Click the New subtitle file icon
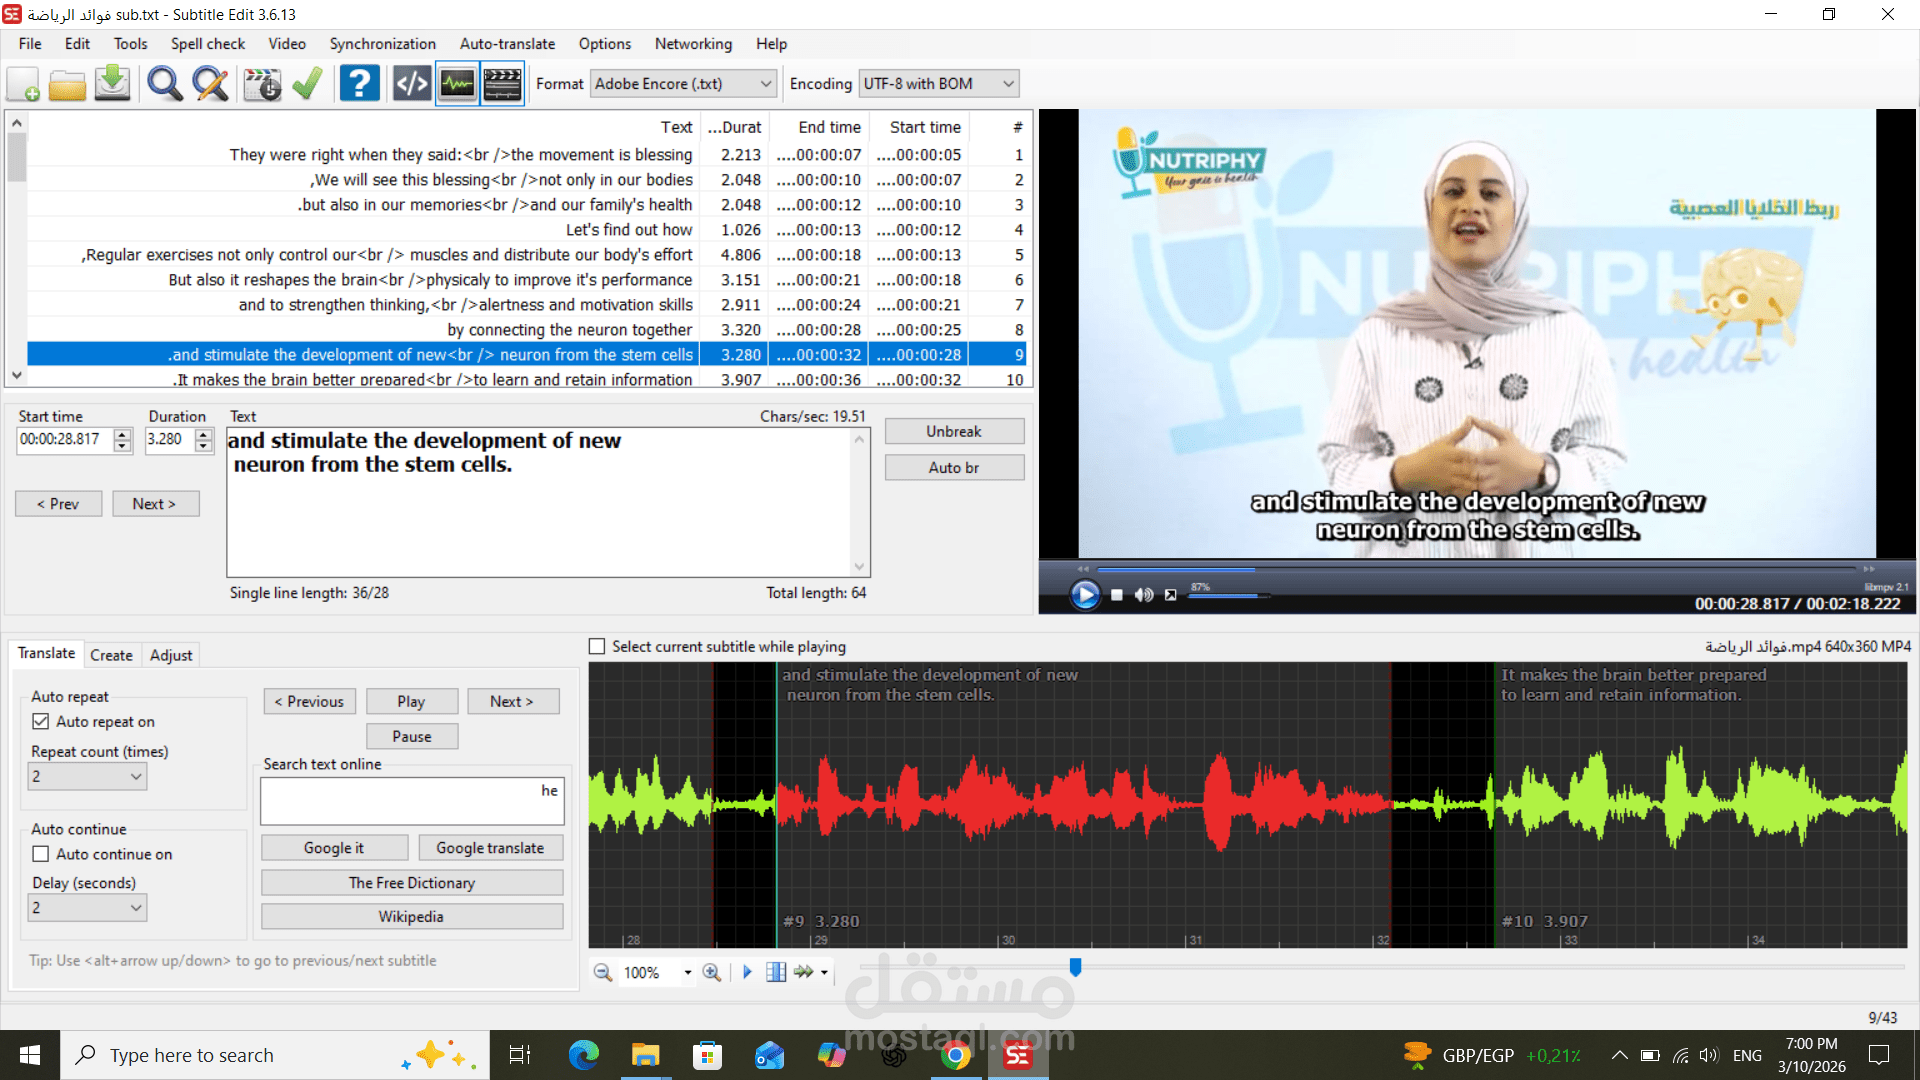1920x1080 pixels. click(23, 84)
